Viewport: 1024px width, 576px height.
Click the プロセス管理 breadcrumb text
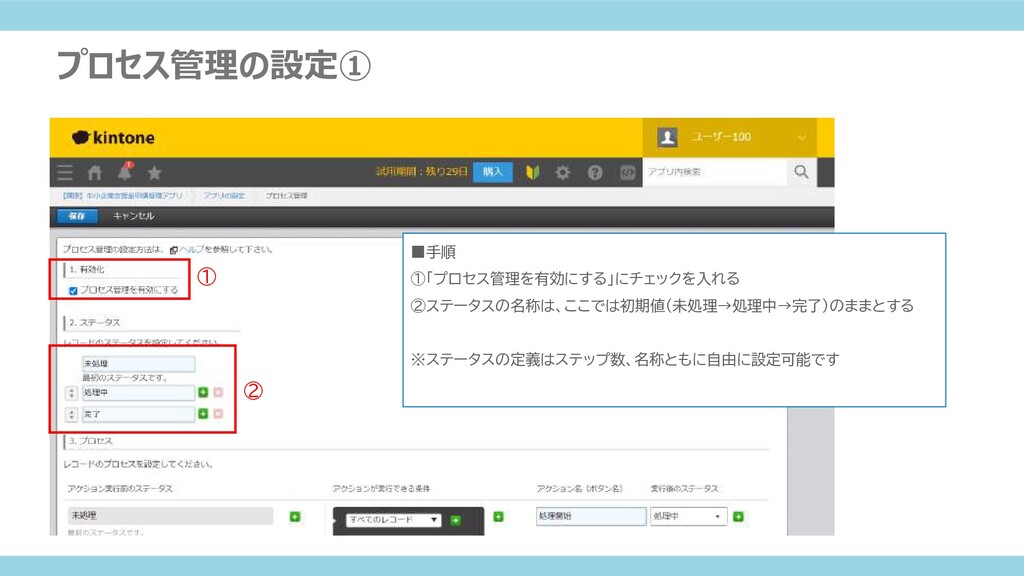click(286, 195)
